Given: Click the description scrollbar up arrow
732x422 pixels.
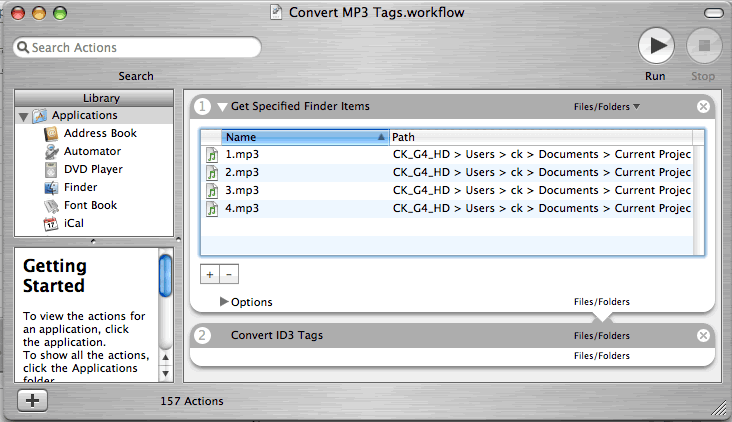Looking at the screenshot, I should pos(165,357).
